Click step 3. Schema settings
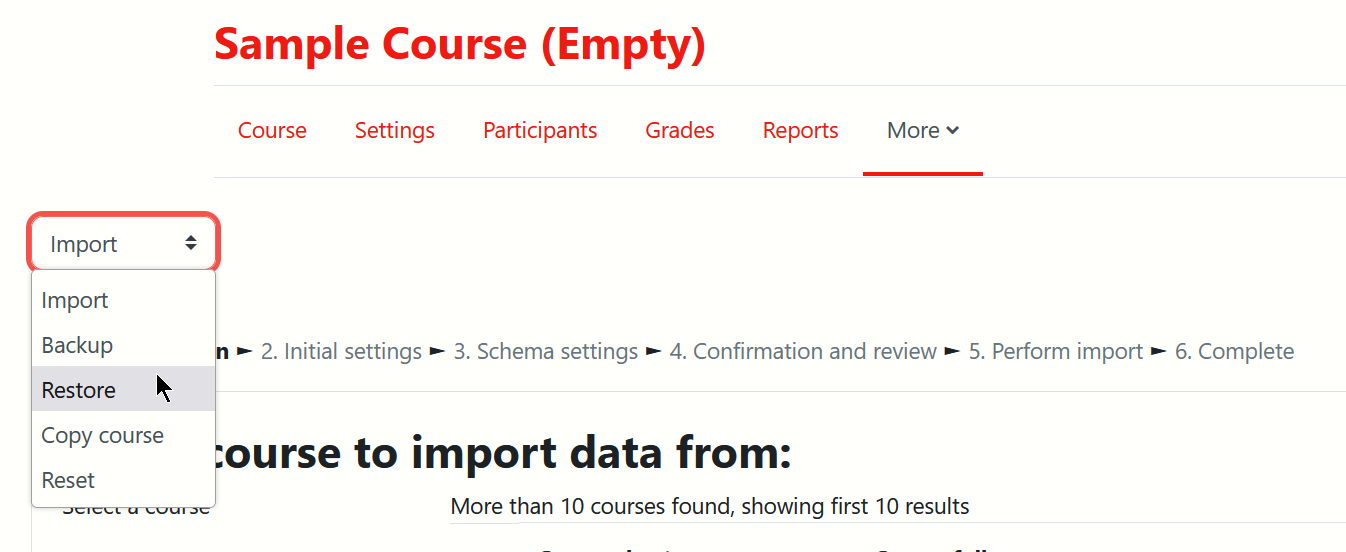 click(545, 351)
